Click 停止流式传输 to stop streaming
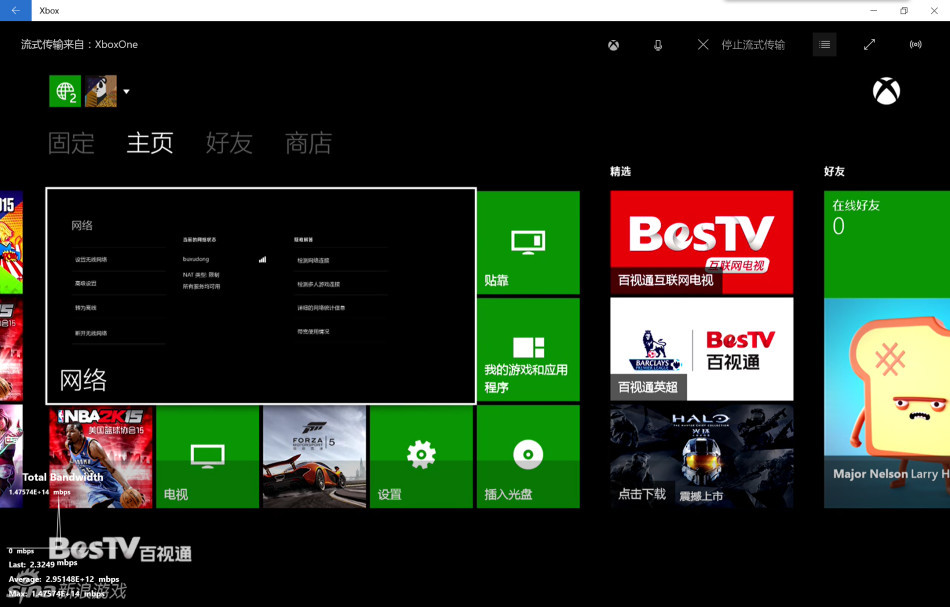This screenshot has width=950, height=607. (x=742, y=45)
